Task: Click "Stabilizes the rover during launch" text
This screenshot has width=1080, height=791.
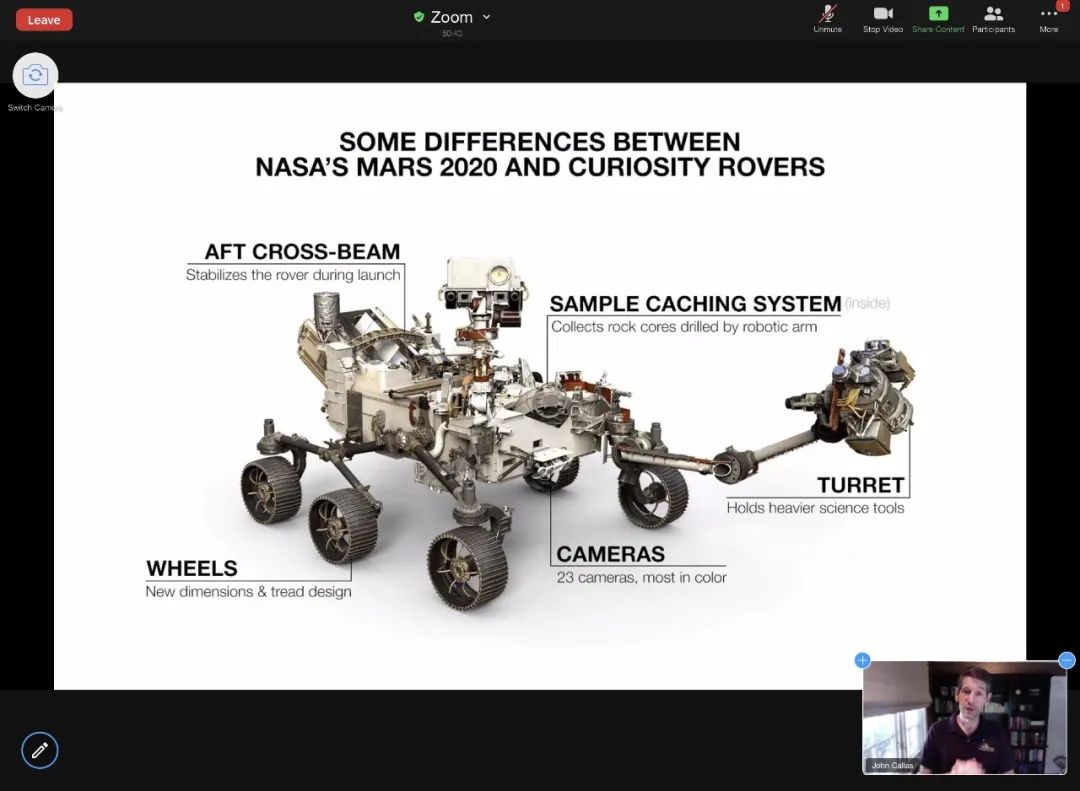Action: click(293, 275)
